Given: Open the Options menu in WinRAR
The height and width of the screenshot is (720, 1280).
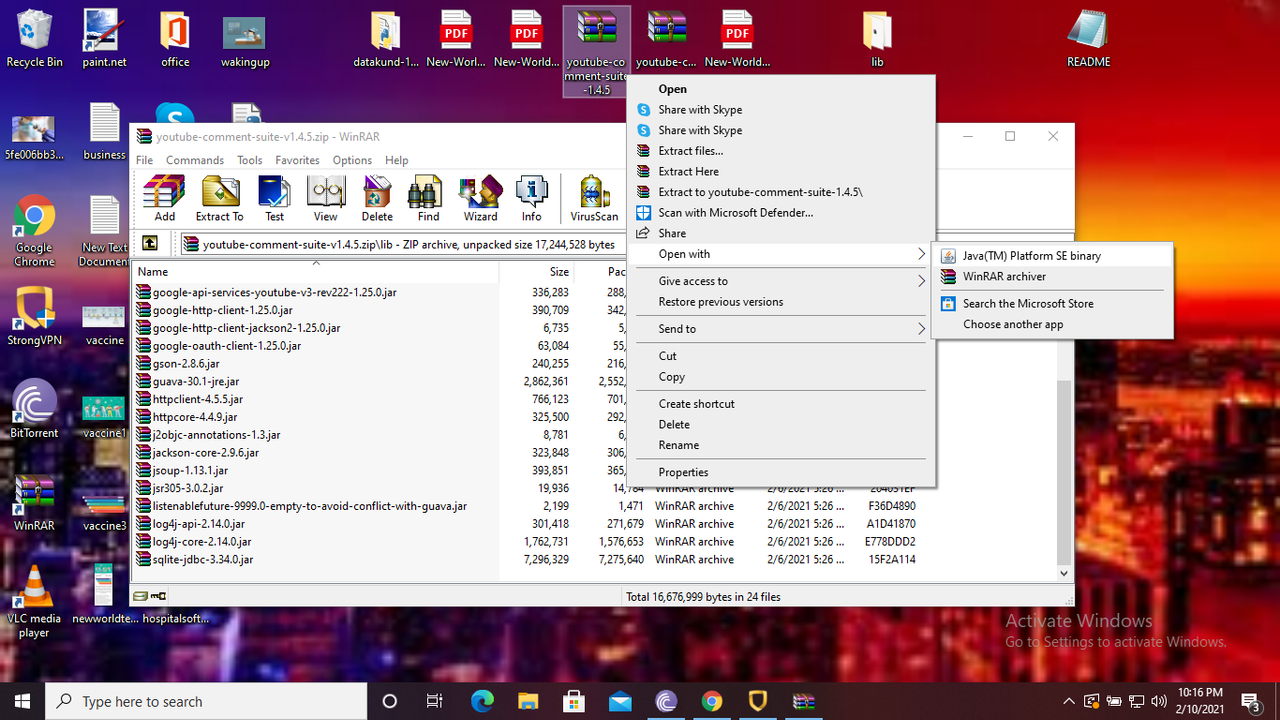Looking at the screenshot, I should [x=352, y=160].
